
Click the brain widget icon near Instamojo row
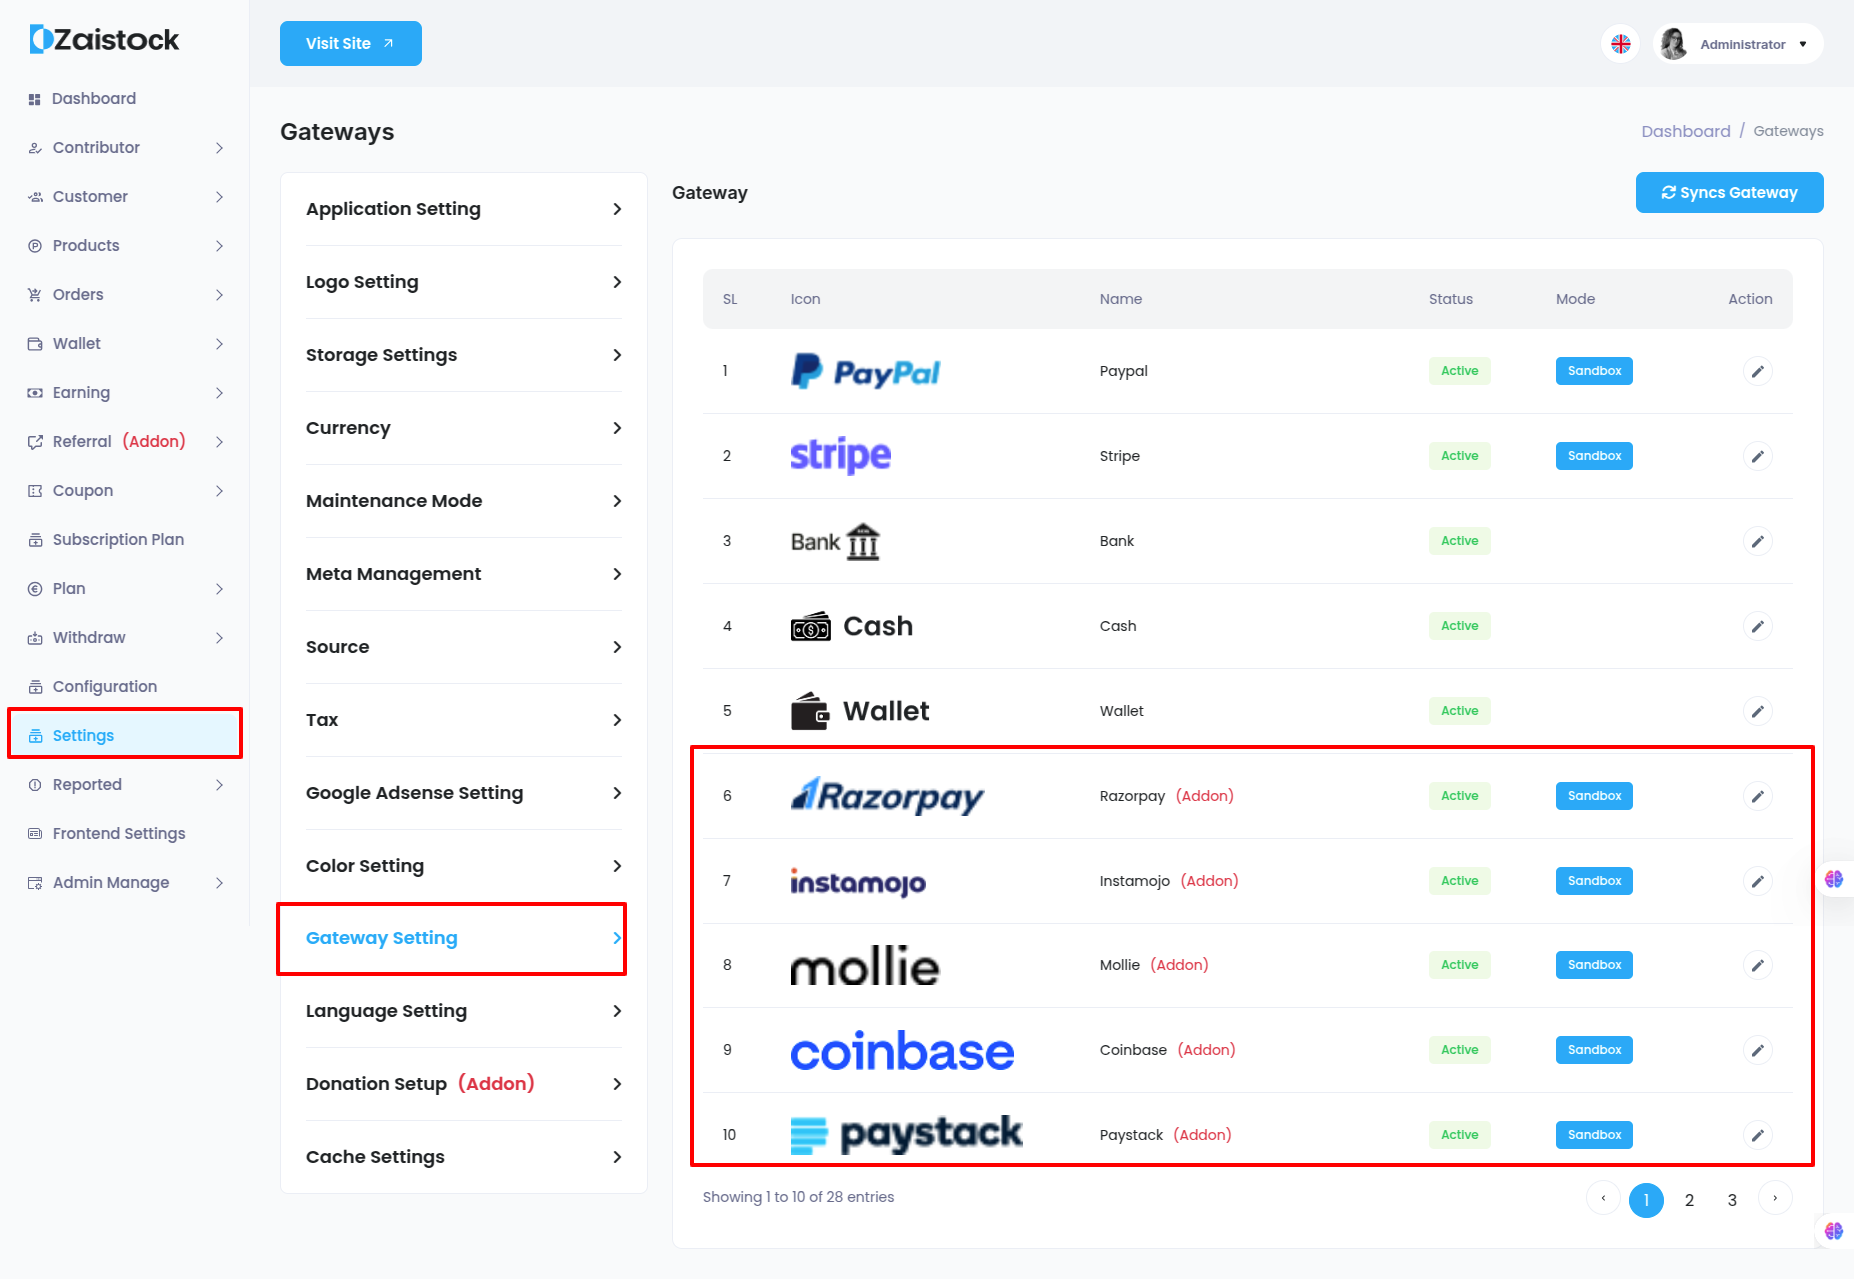[x=1834, y=879]
